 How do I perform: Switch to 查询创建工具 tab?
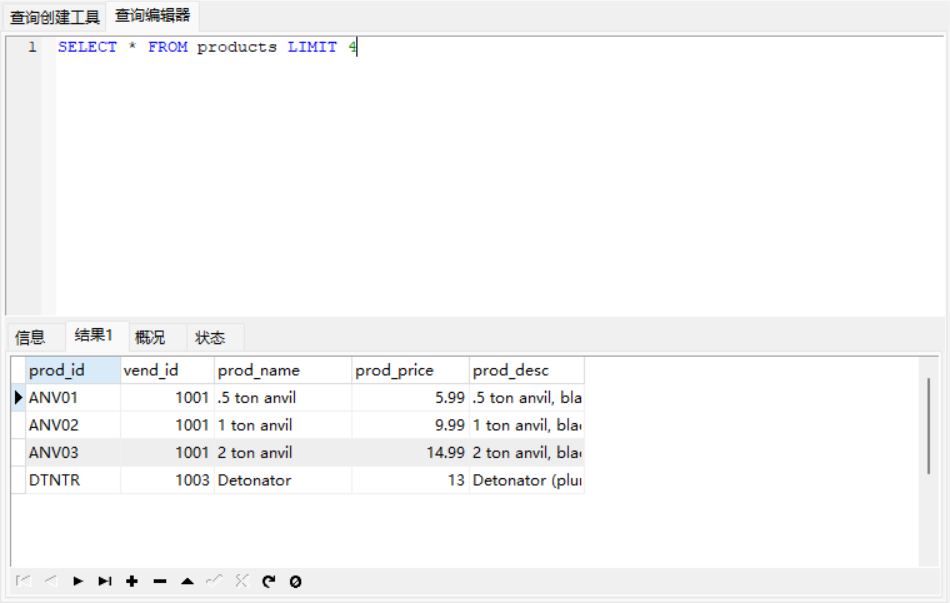pos(55,17)
